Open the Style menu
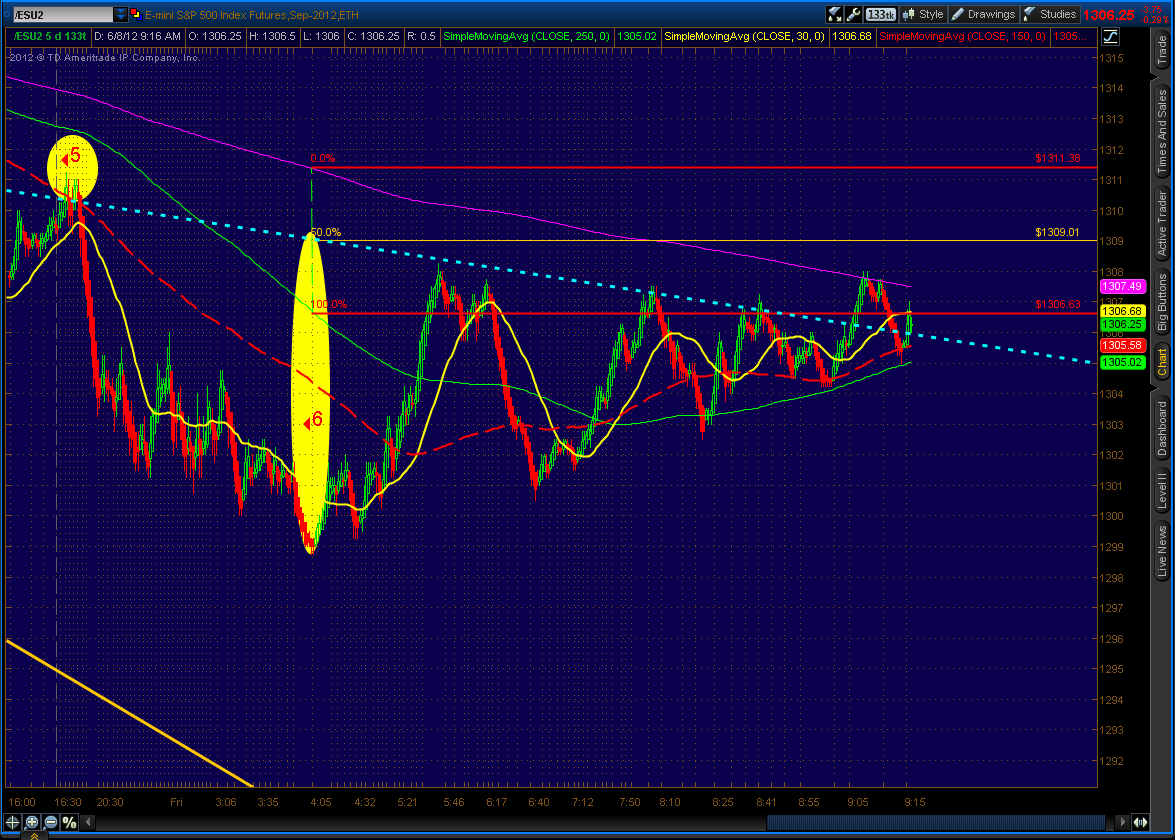1175x840 pixels. [x=923, y=14]
